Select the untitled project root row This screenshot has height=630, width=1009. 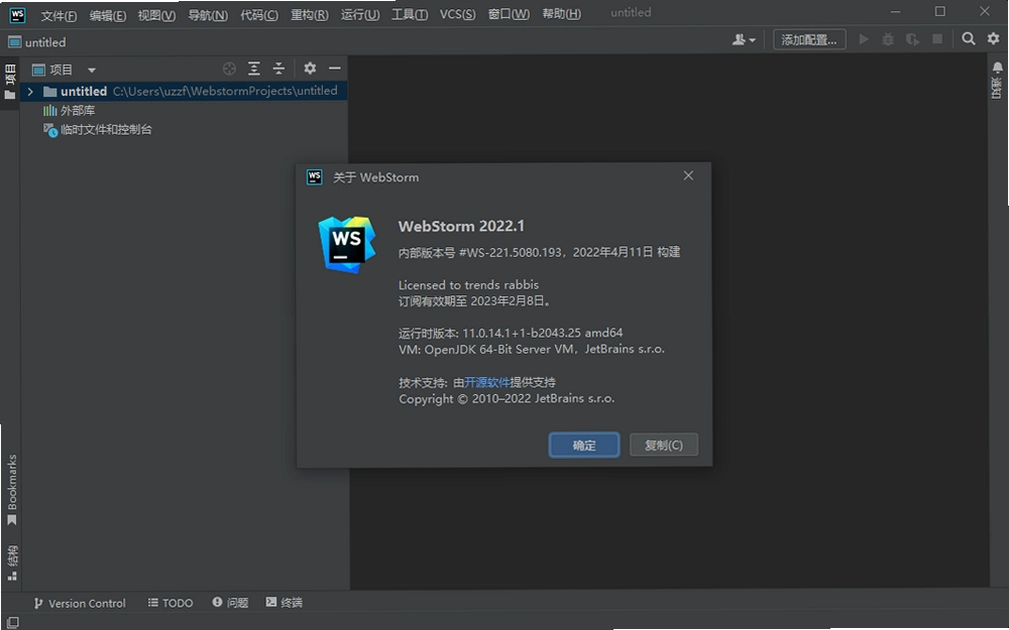184,91
